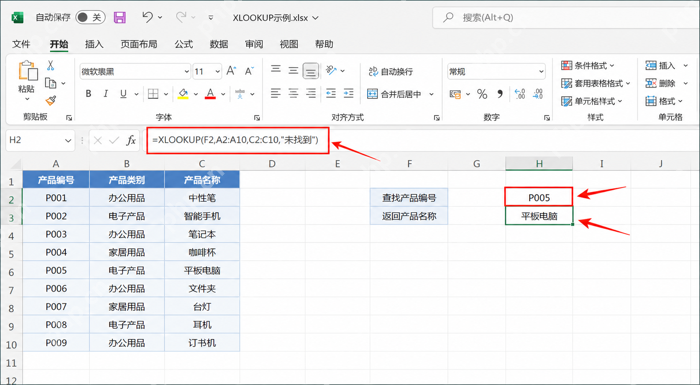700x385 pixels.
Task: Toggle 自动换行 wrap text
Action: click(x=391, y=71)
